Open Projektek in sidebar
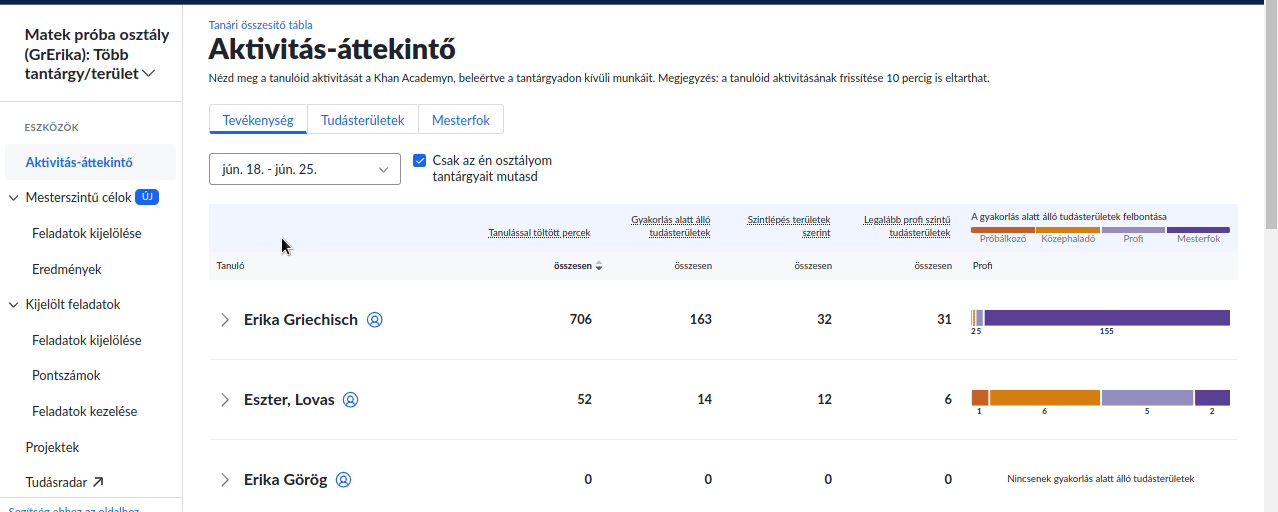This screenshot has height=512, width=1278. tap(52, 447)
